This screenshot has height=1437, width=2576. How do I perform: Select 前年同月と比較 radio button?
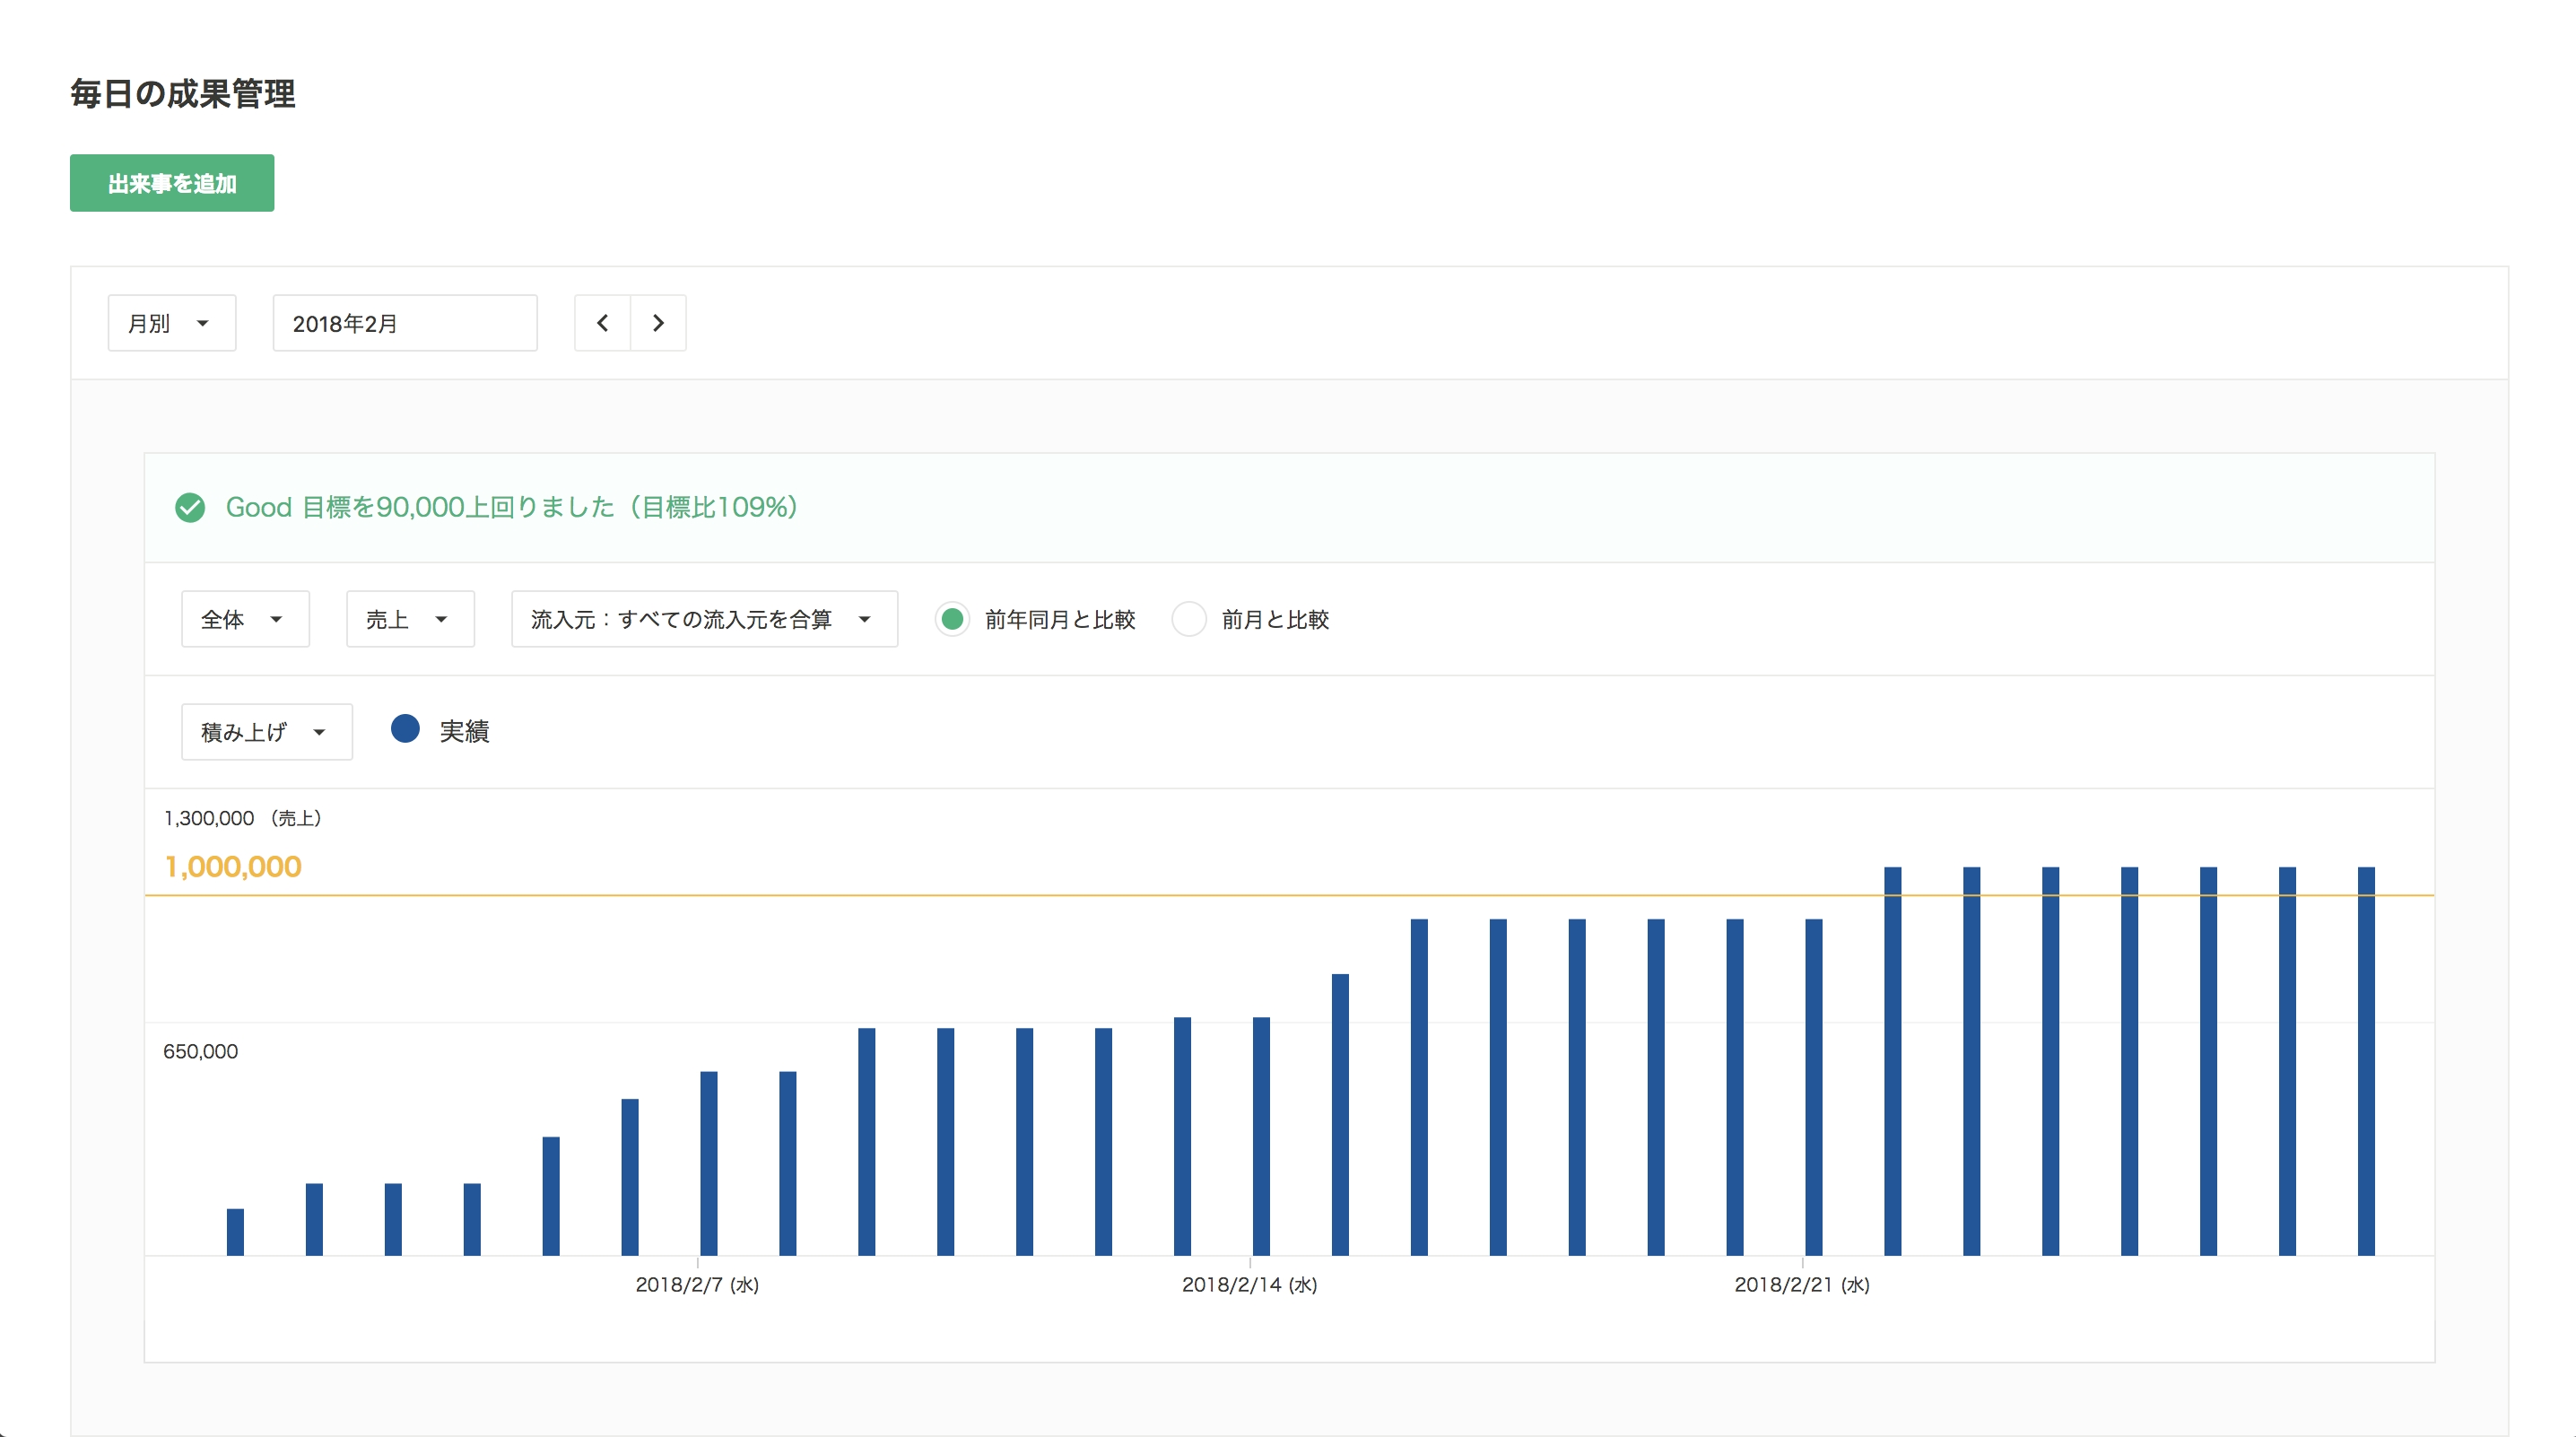coord(953,619)
